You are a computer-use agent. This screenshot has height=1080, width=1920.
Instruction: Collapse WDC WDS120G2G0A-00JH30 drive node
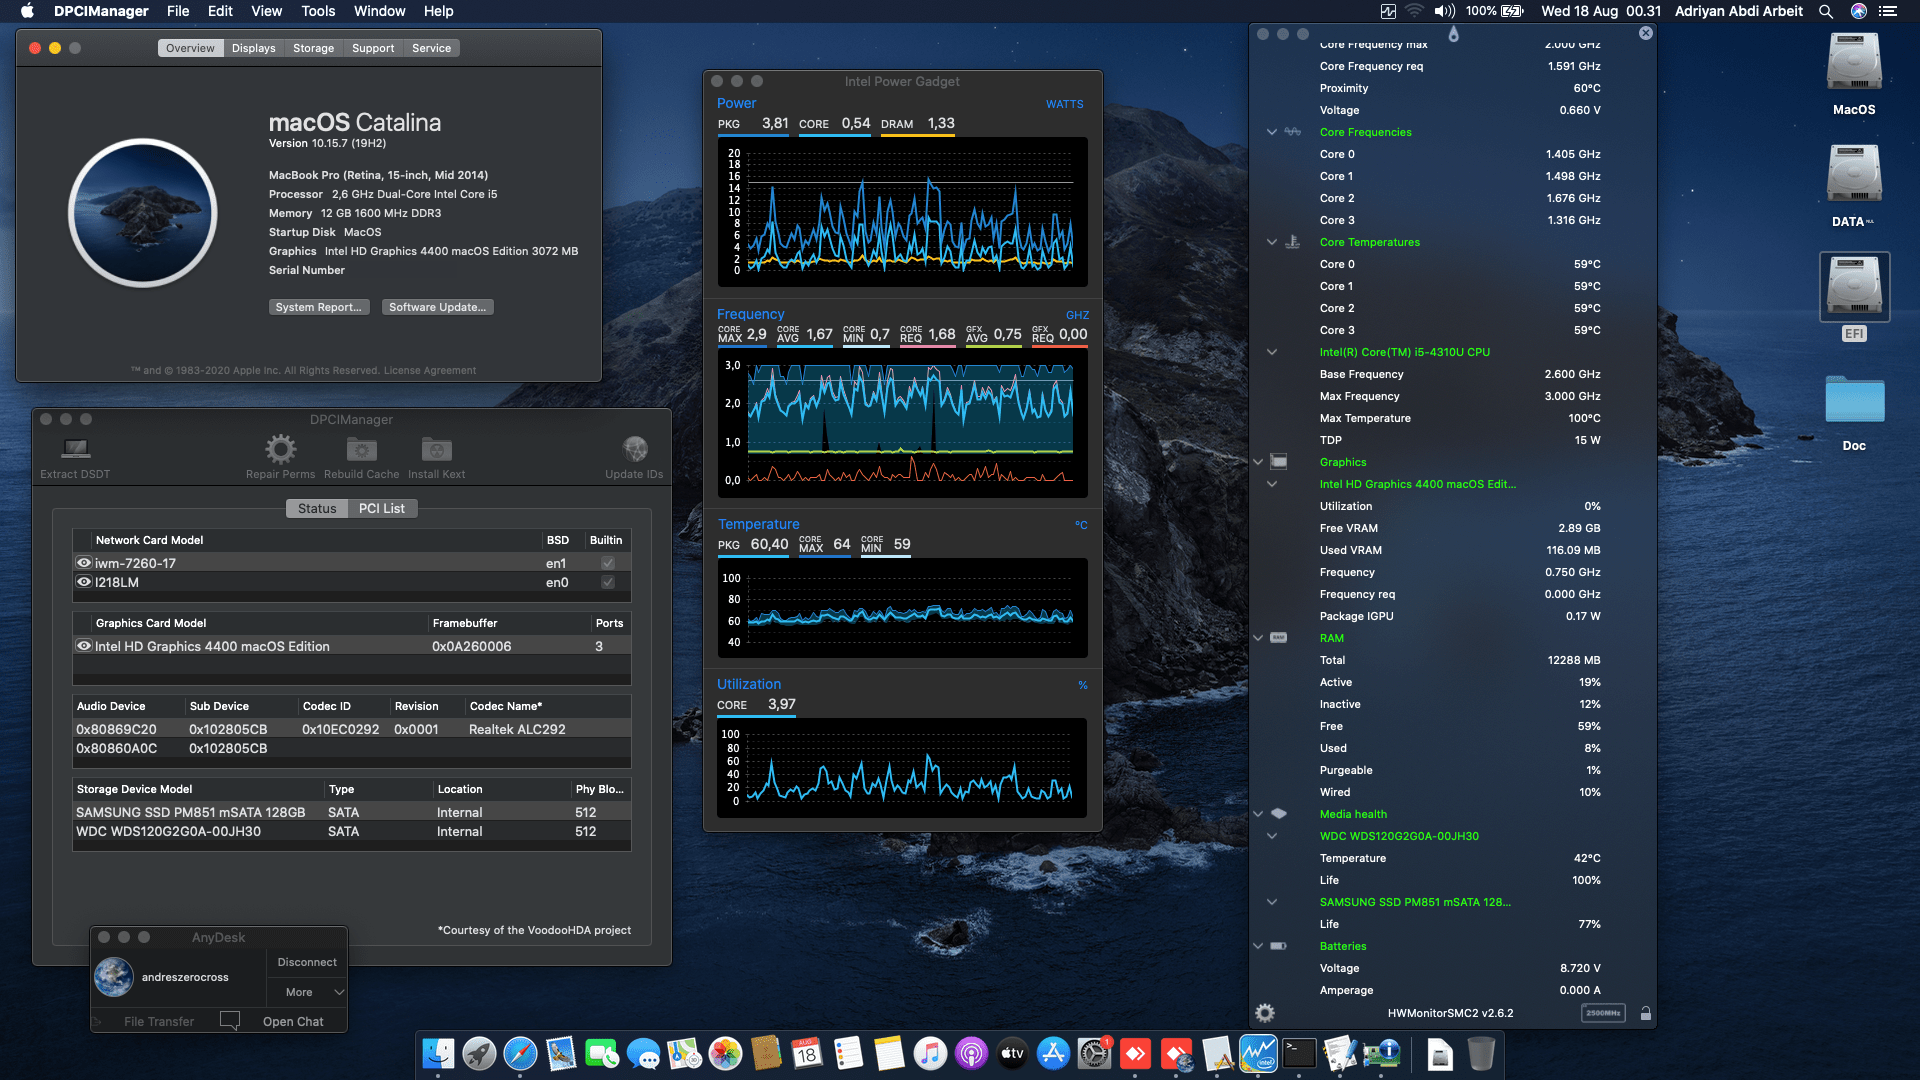coord(1272,836)
